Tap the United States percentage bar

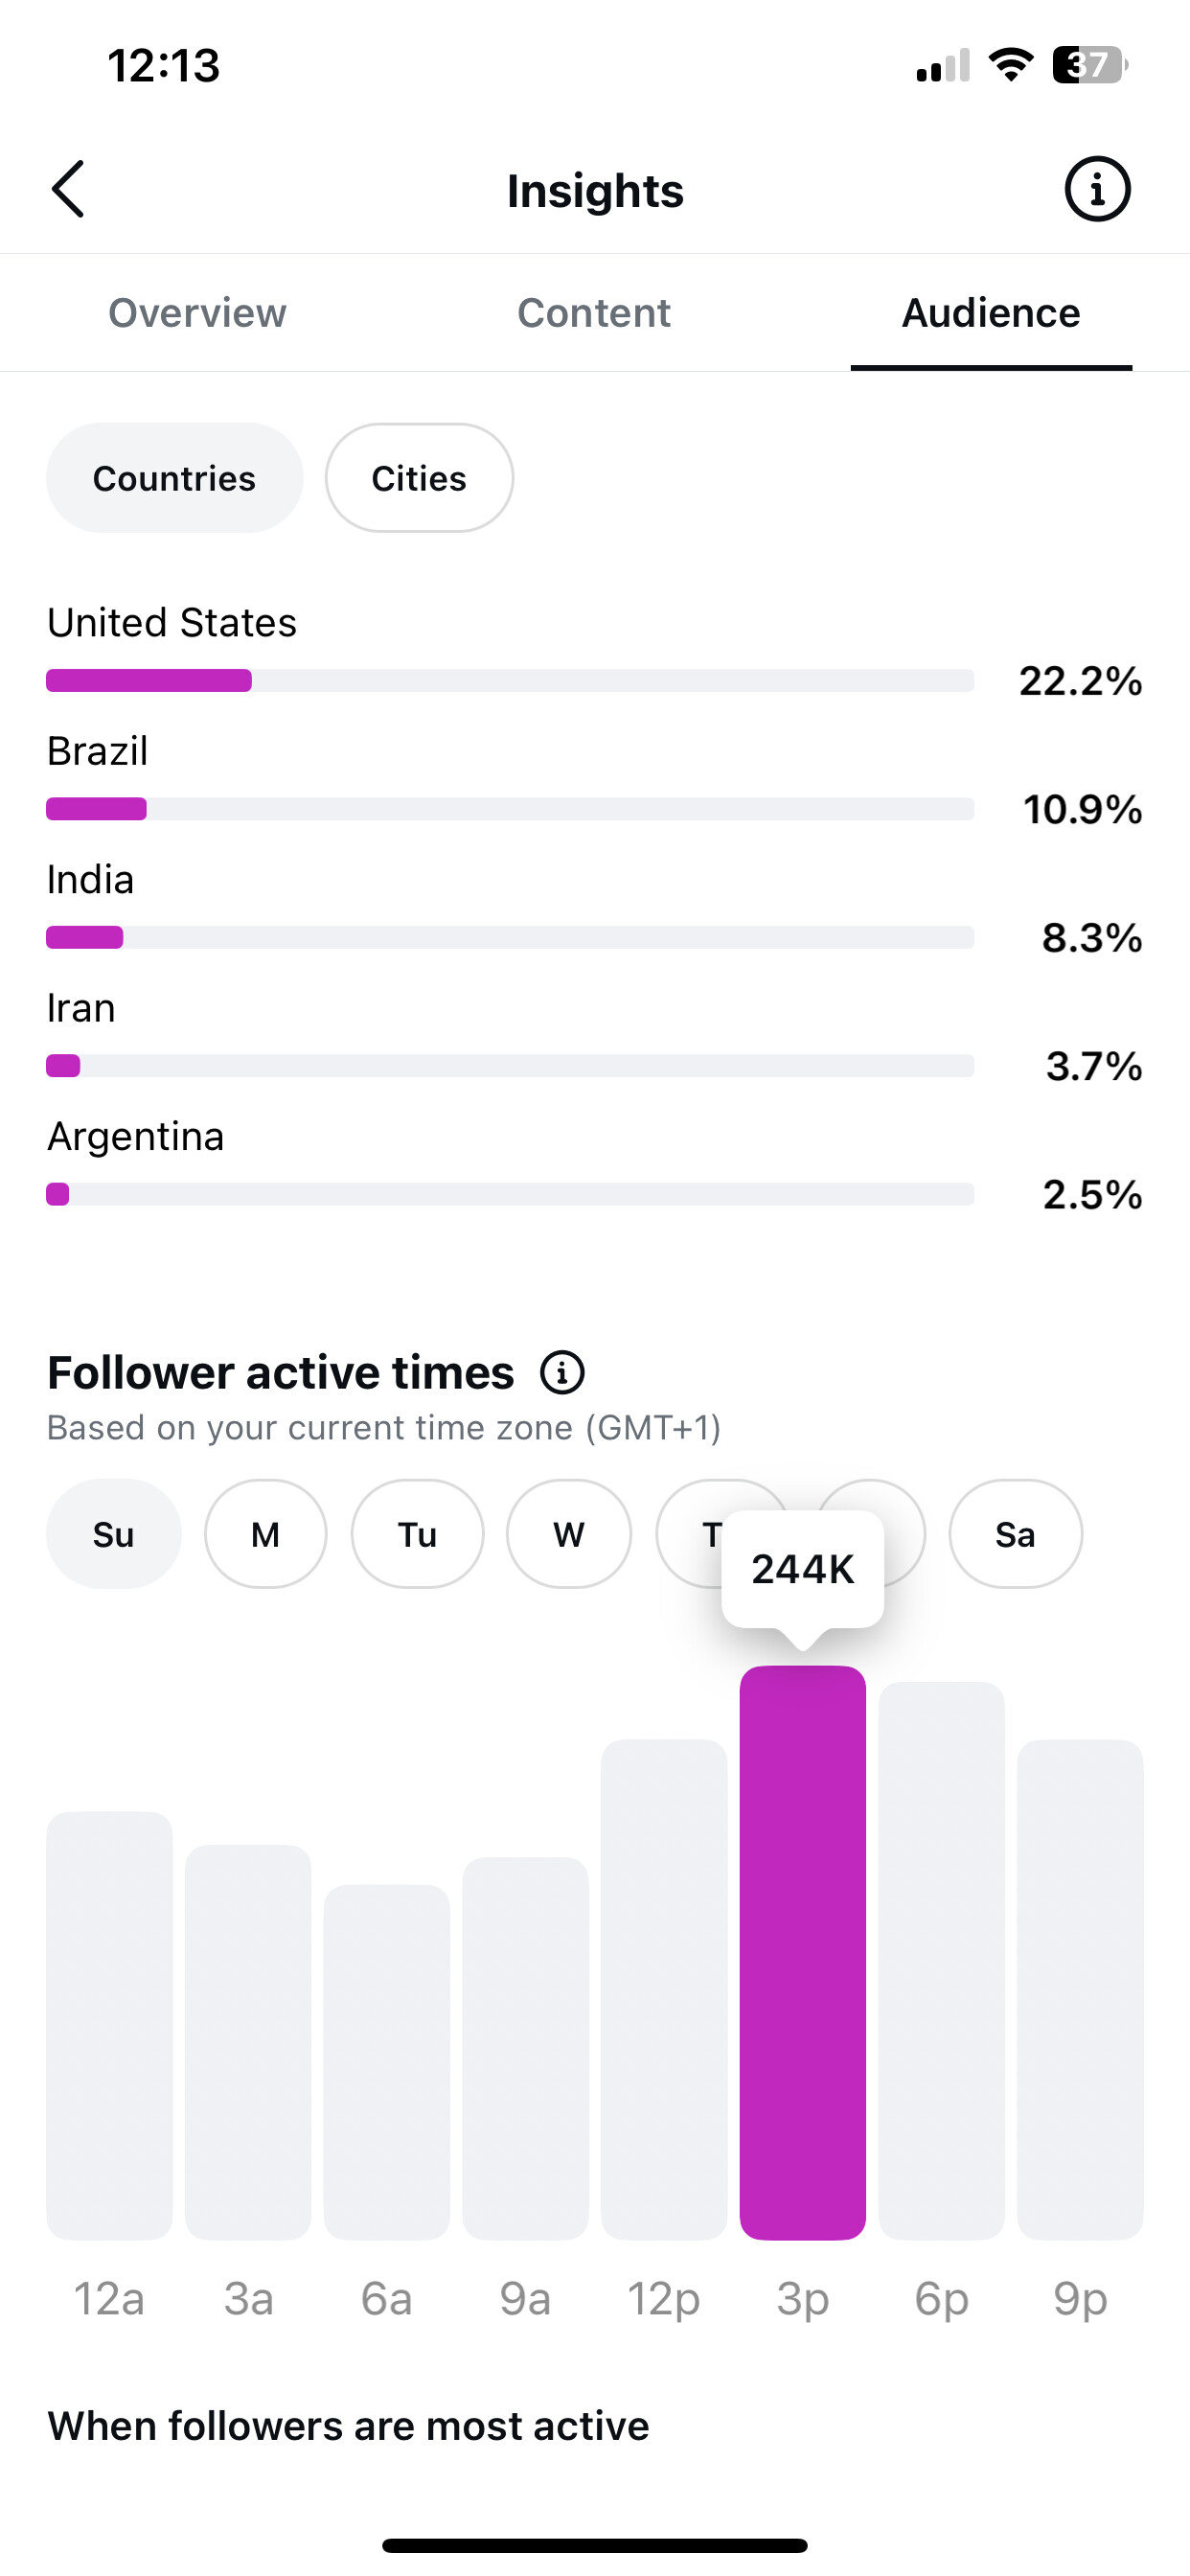[x=510, y=680]
